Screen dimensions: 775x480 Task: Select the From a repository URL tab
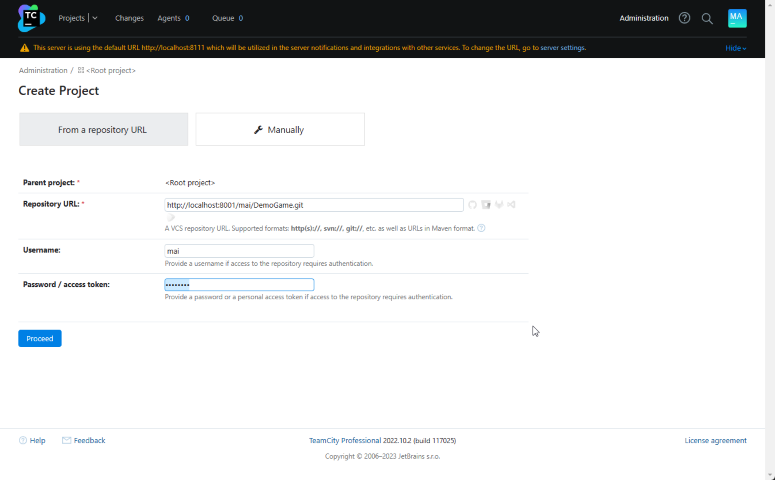coord(103,129)
